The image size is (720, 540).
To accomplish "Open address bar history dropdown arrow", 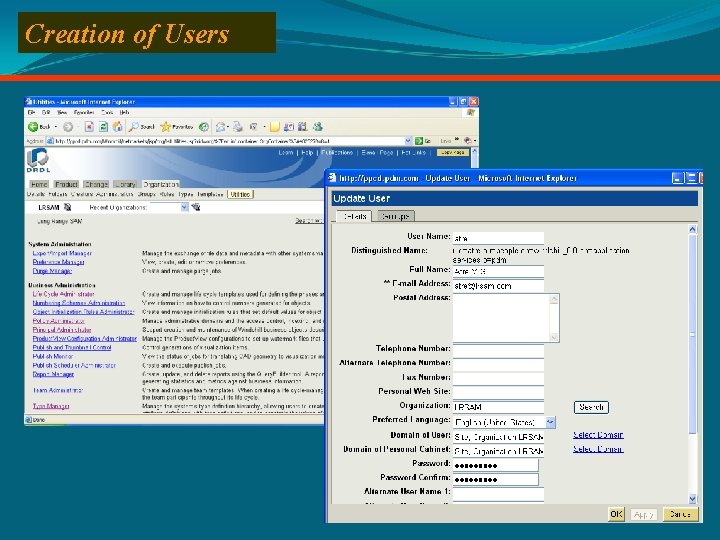I will [x=408, y=141].
